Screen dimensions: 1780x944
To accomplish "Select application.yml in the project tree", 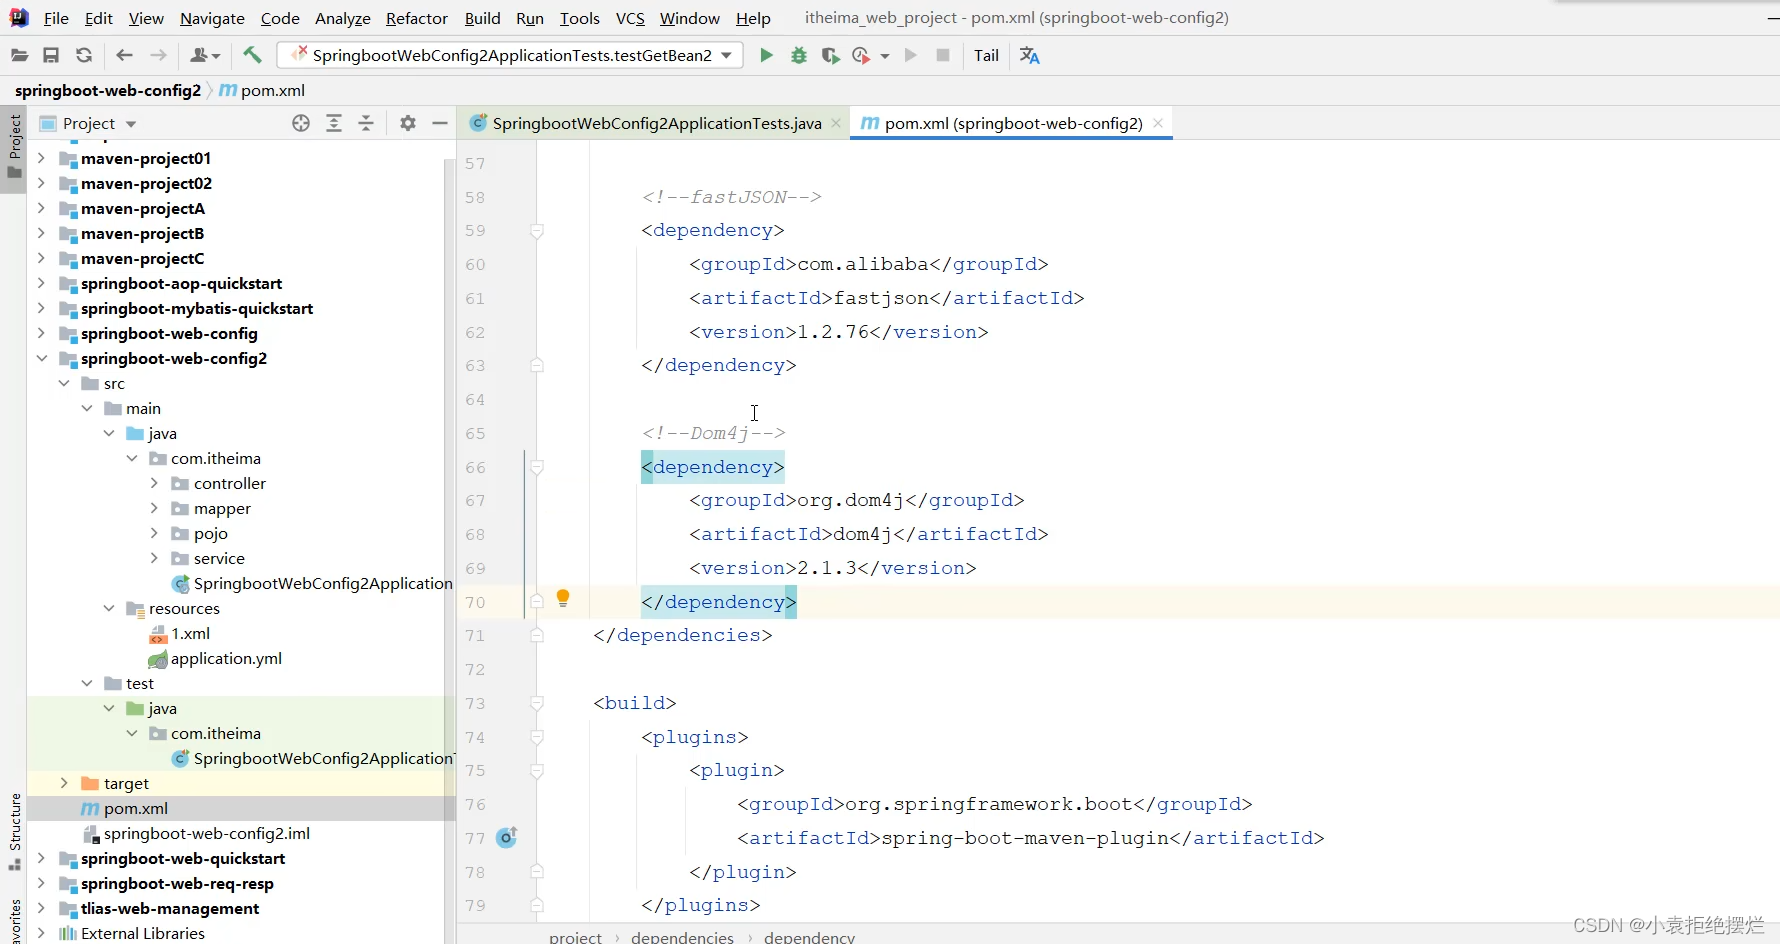I will point(226,658).
